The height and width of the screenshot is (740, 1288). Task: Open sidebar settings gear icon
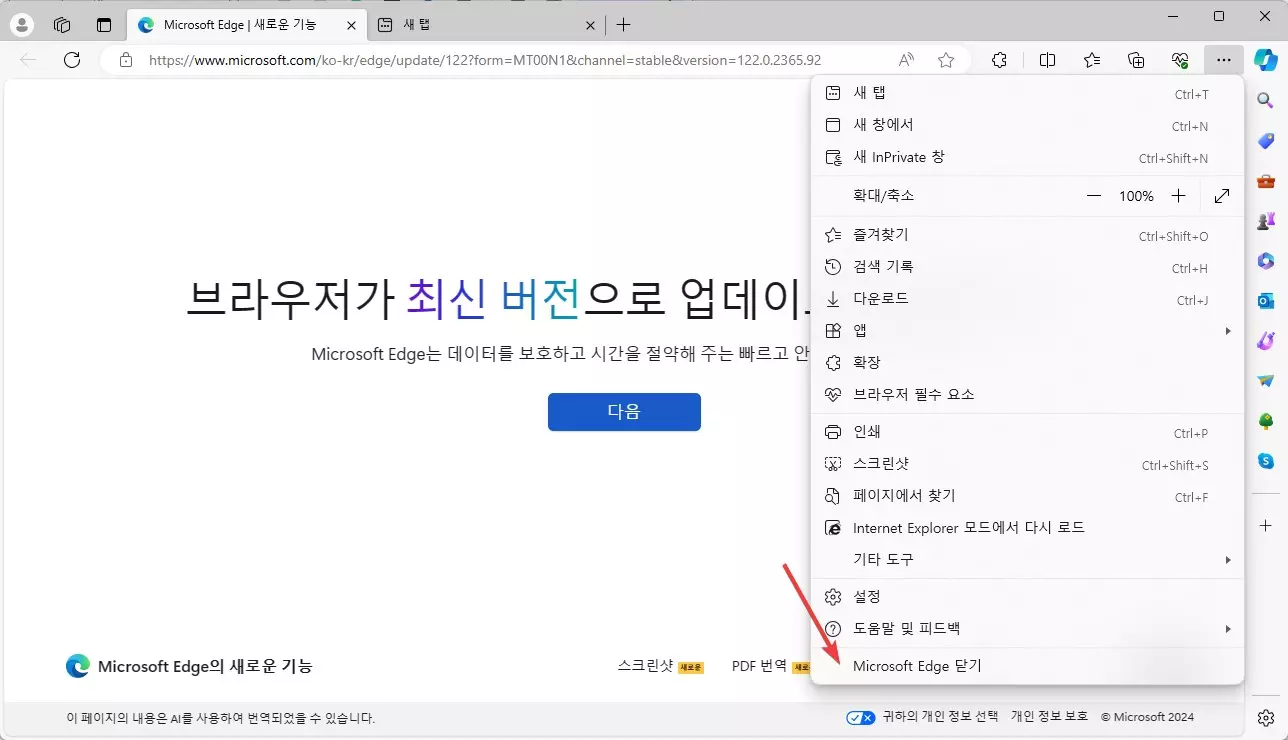coord(1265,717)
